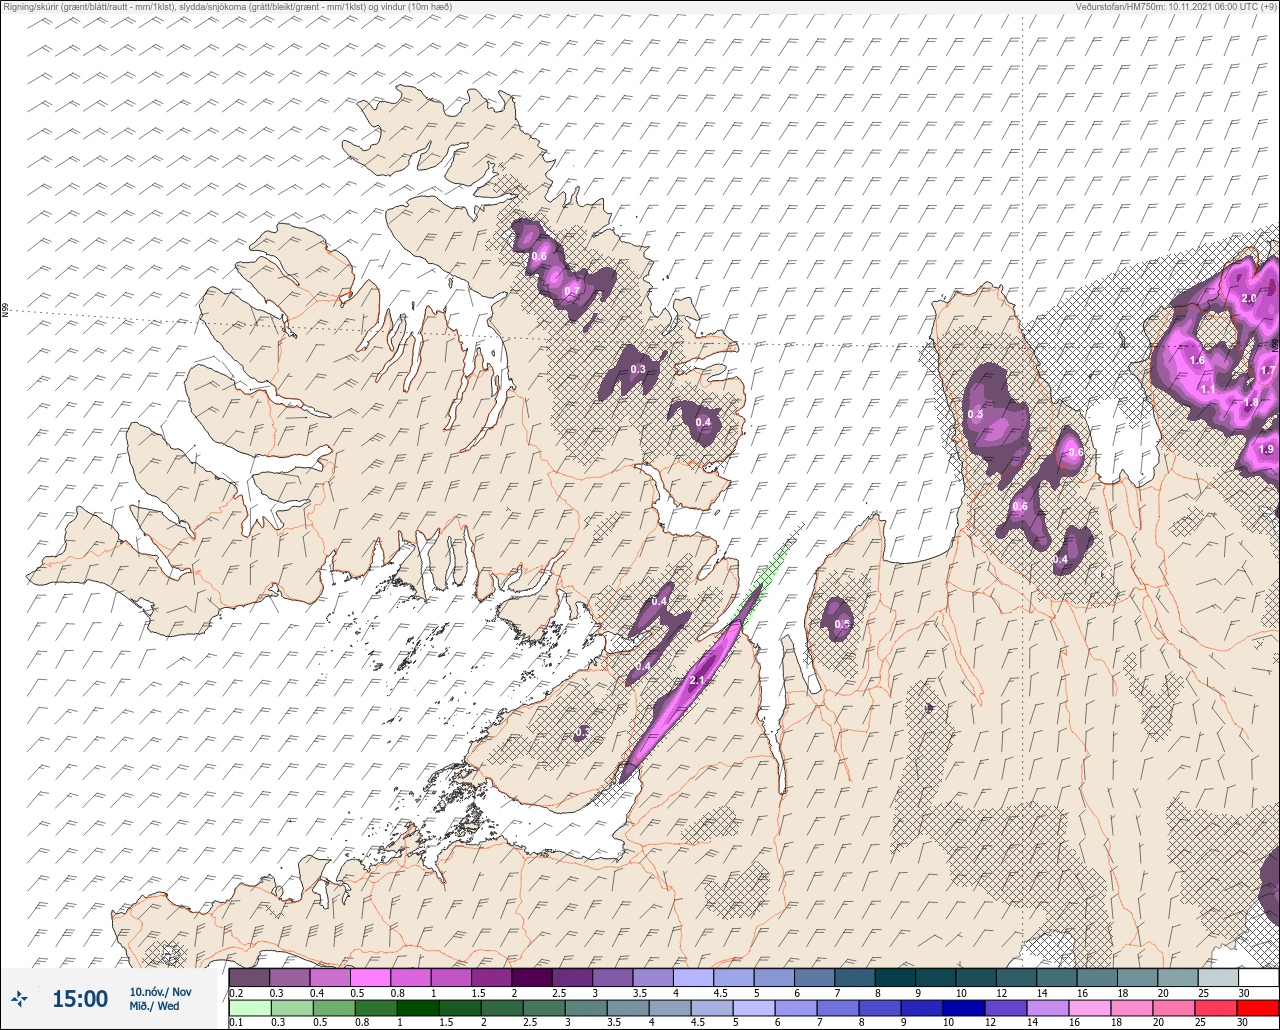Click the Veðurstofan logo beside 15:00
Image resolution: width=1280 pixels, height=1030 pixels.
tap(20, 998)
